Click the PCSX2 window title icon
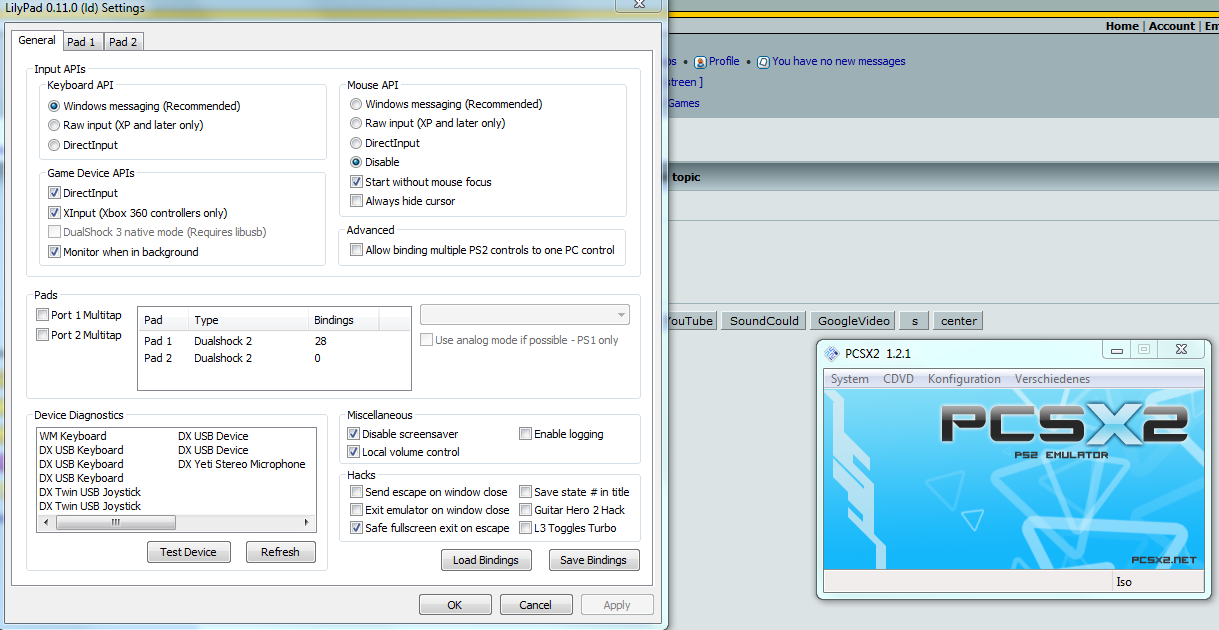This screenshot has width=1219, height=630. [830, 353]
